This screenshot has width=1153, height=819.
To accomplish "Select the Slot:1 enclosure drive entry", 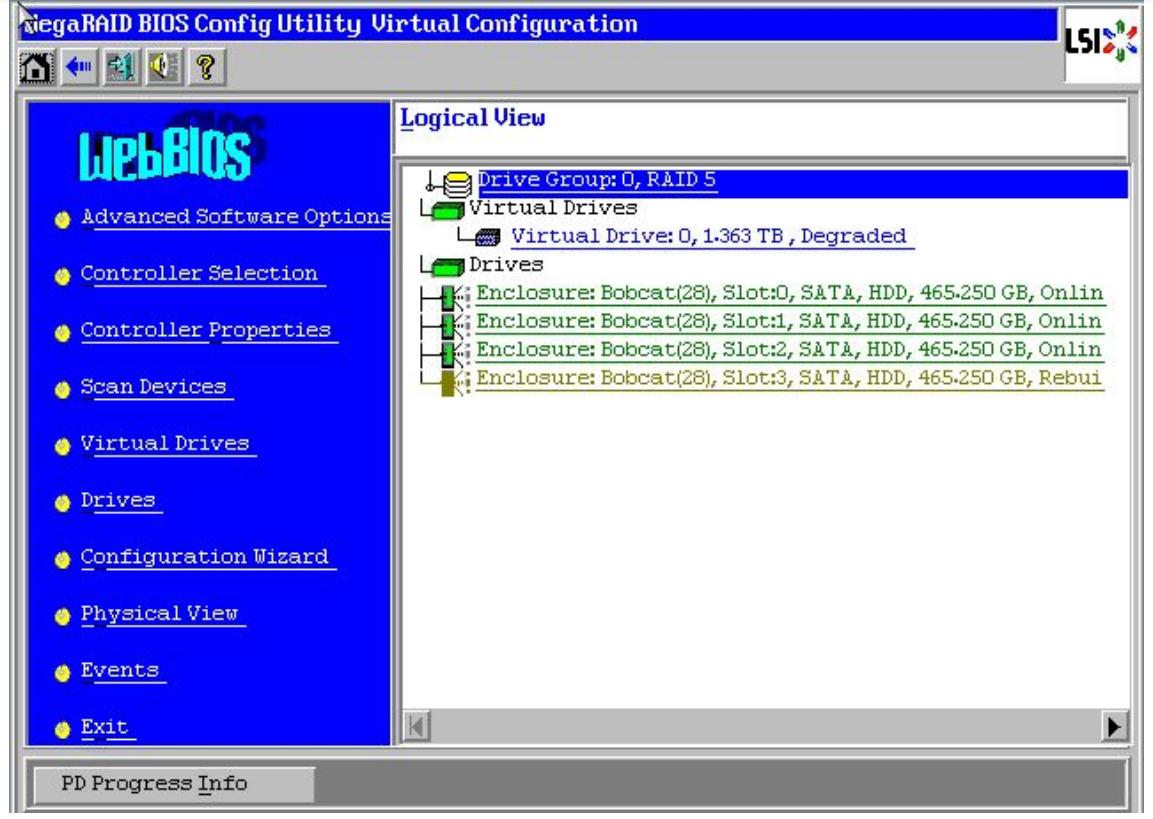I will point(789,321).
